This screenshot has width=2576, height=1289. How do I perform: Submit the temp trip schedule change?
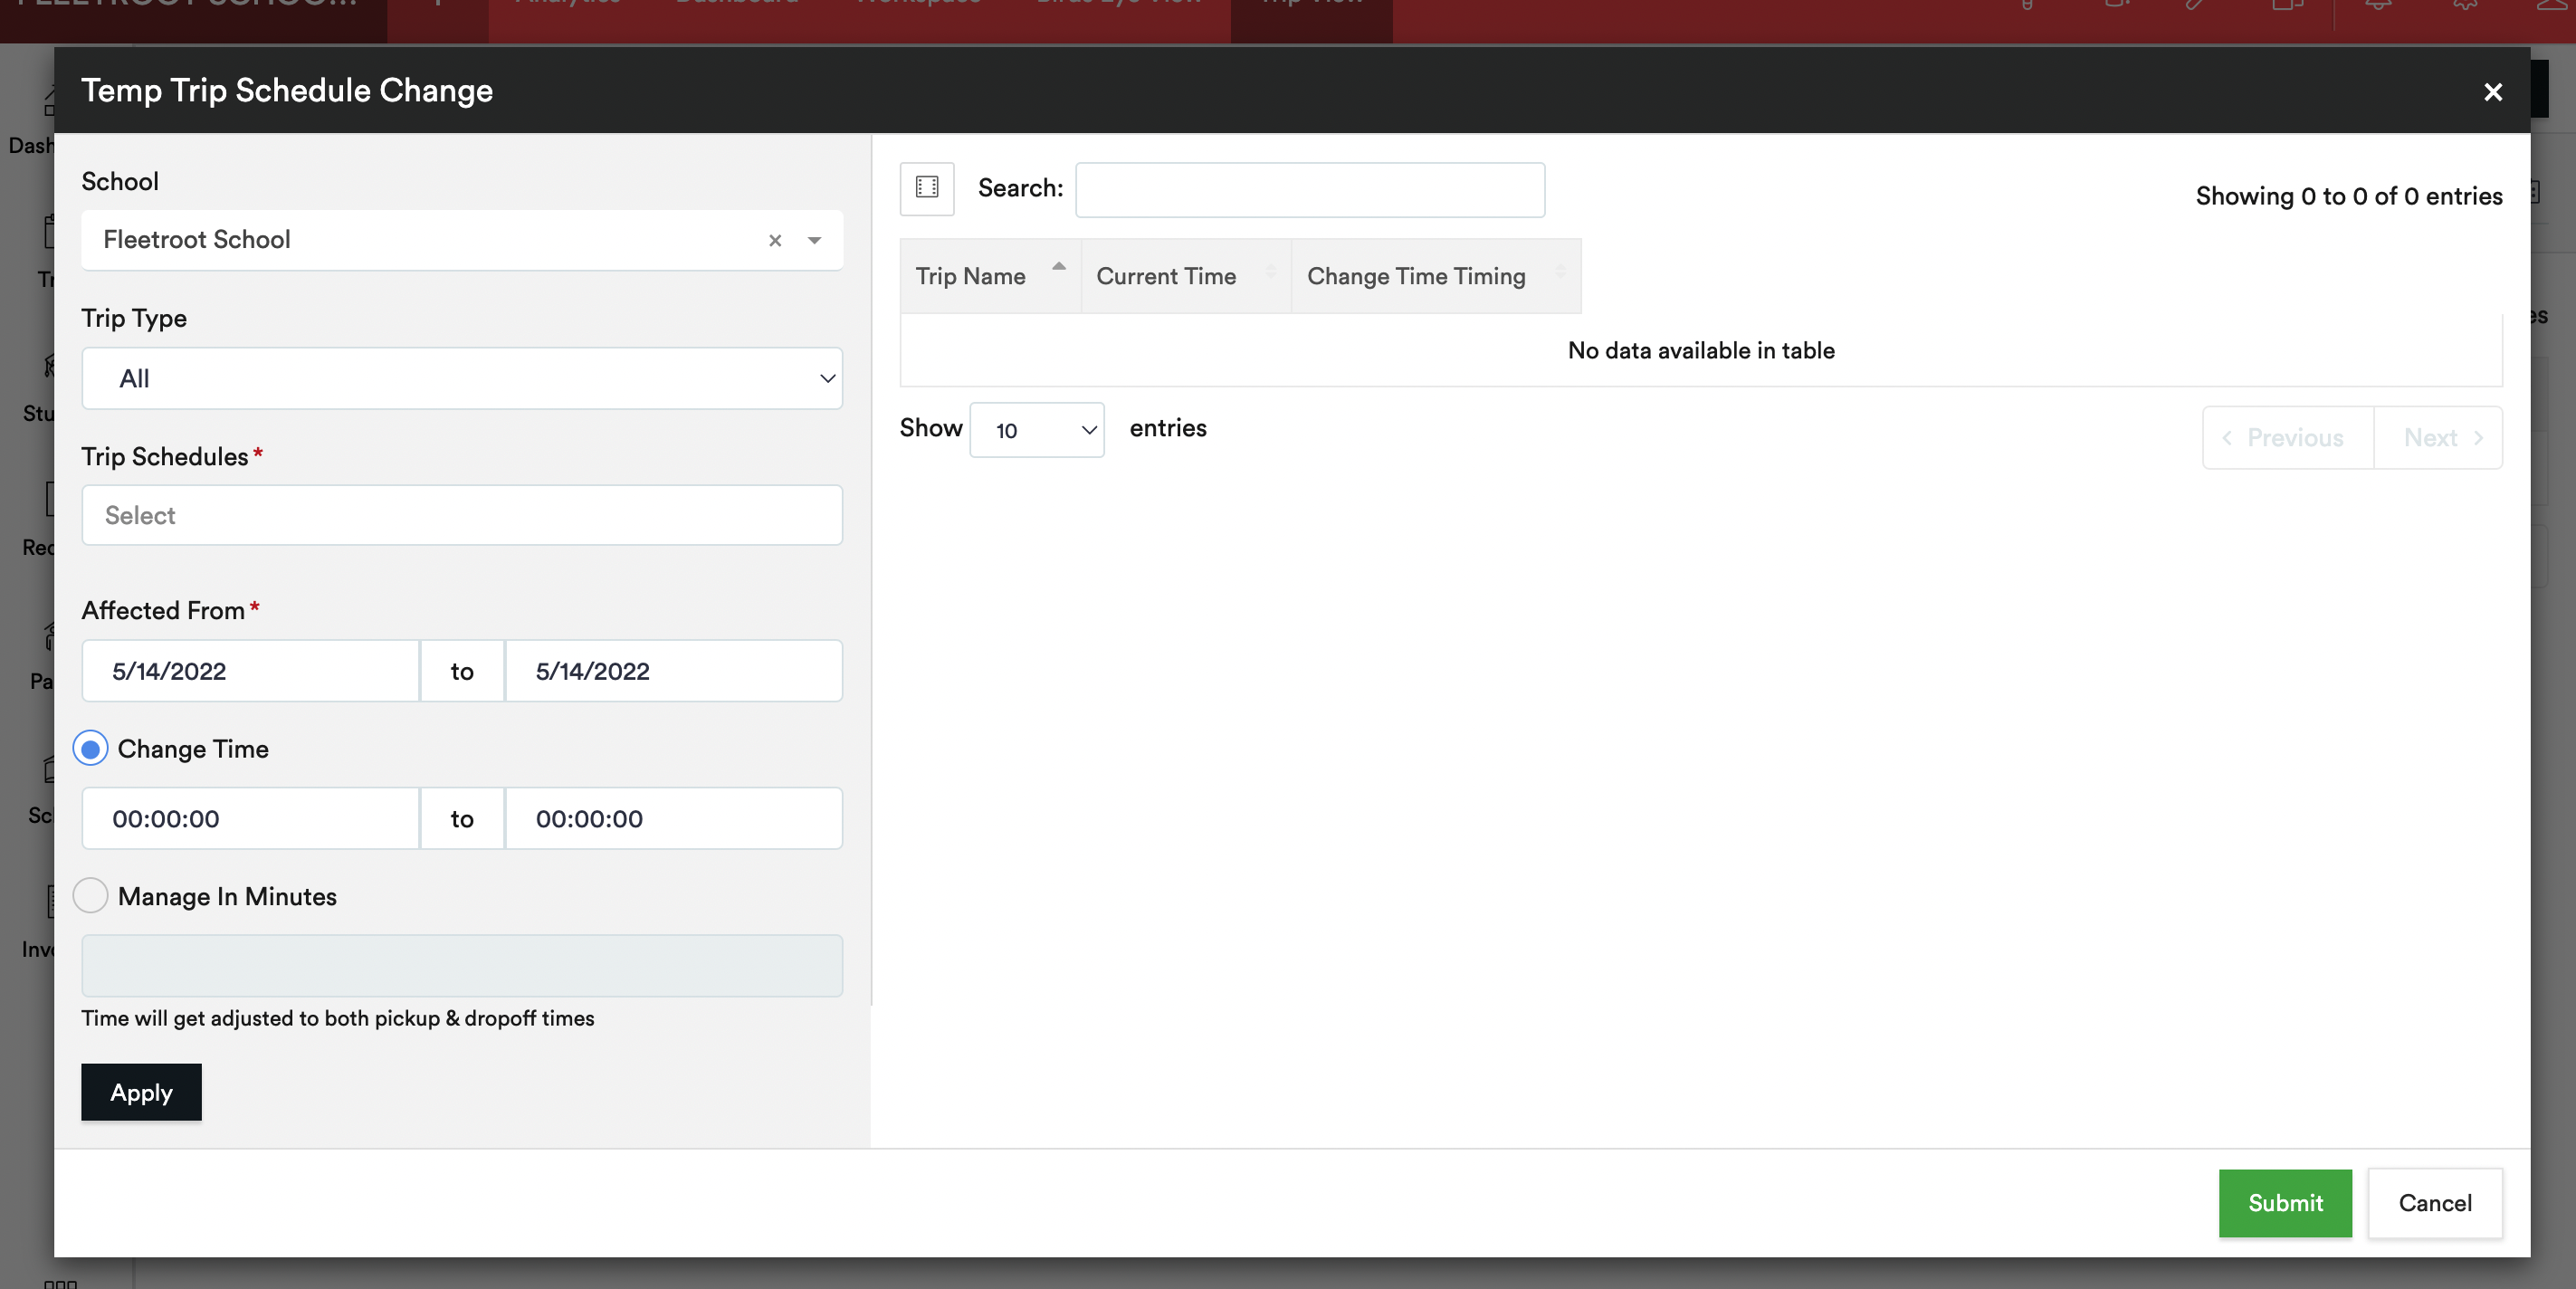point(2285,1203)
